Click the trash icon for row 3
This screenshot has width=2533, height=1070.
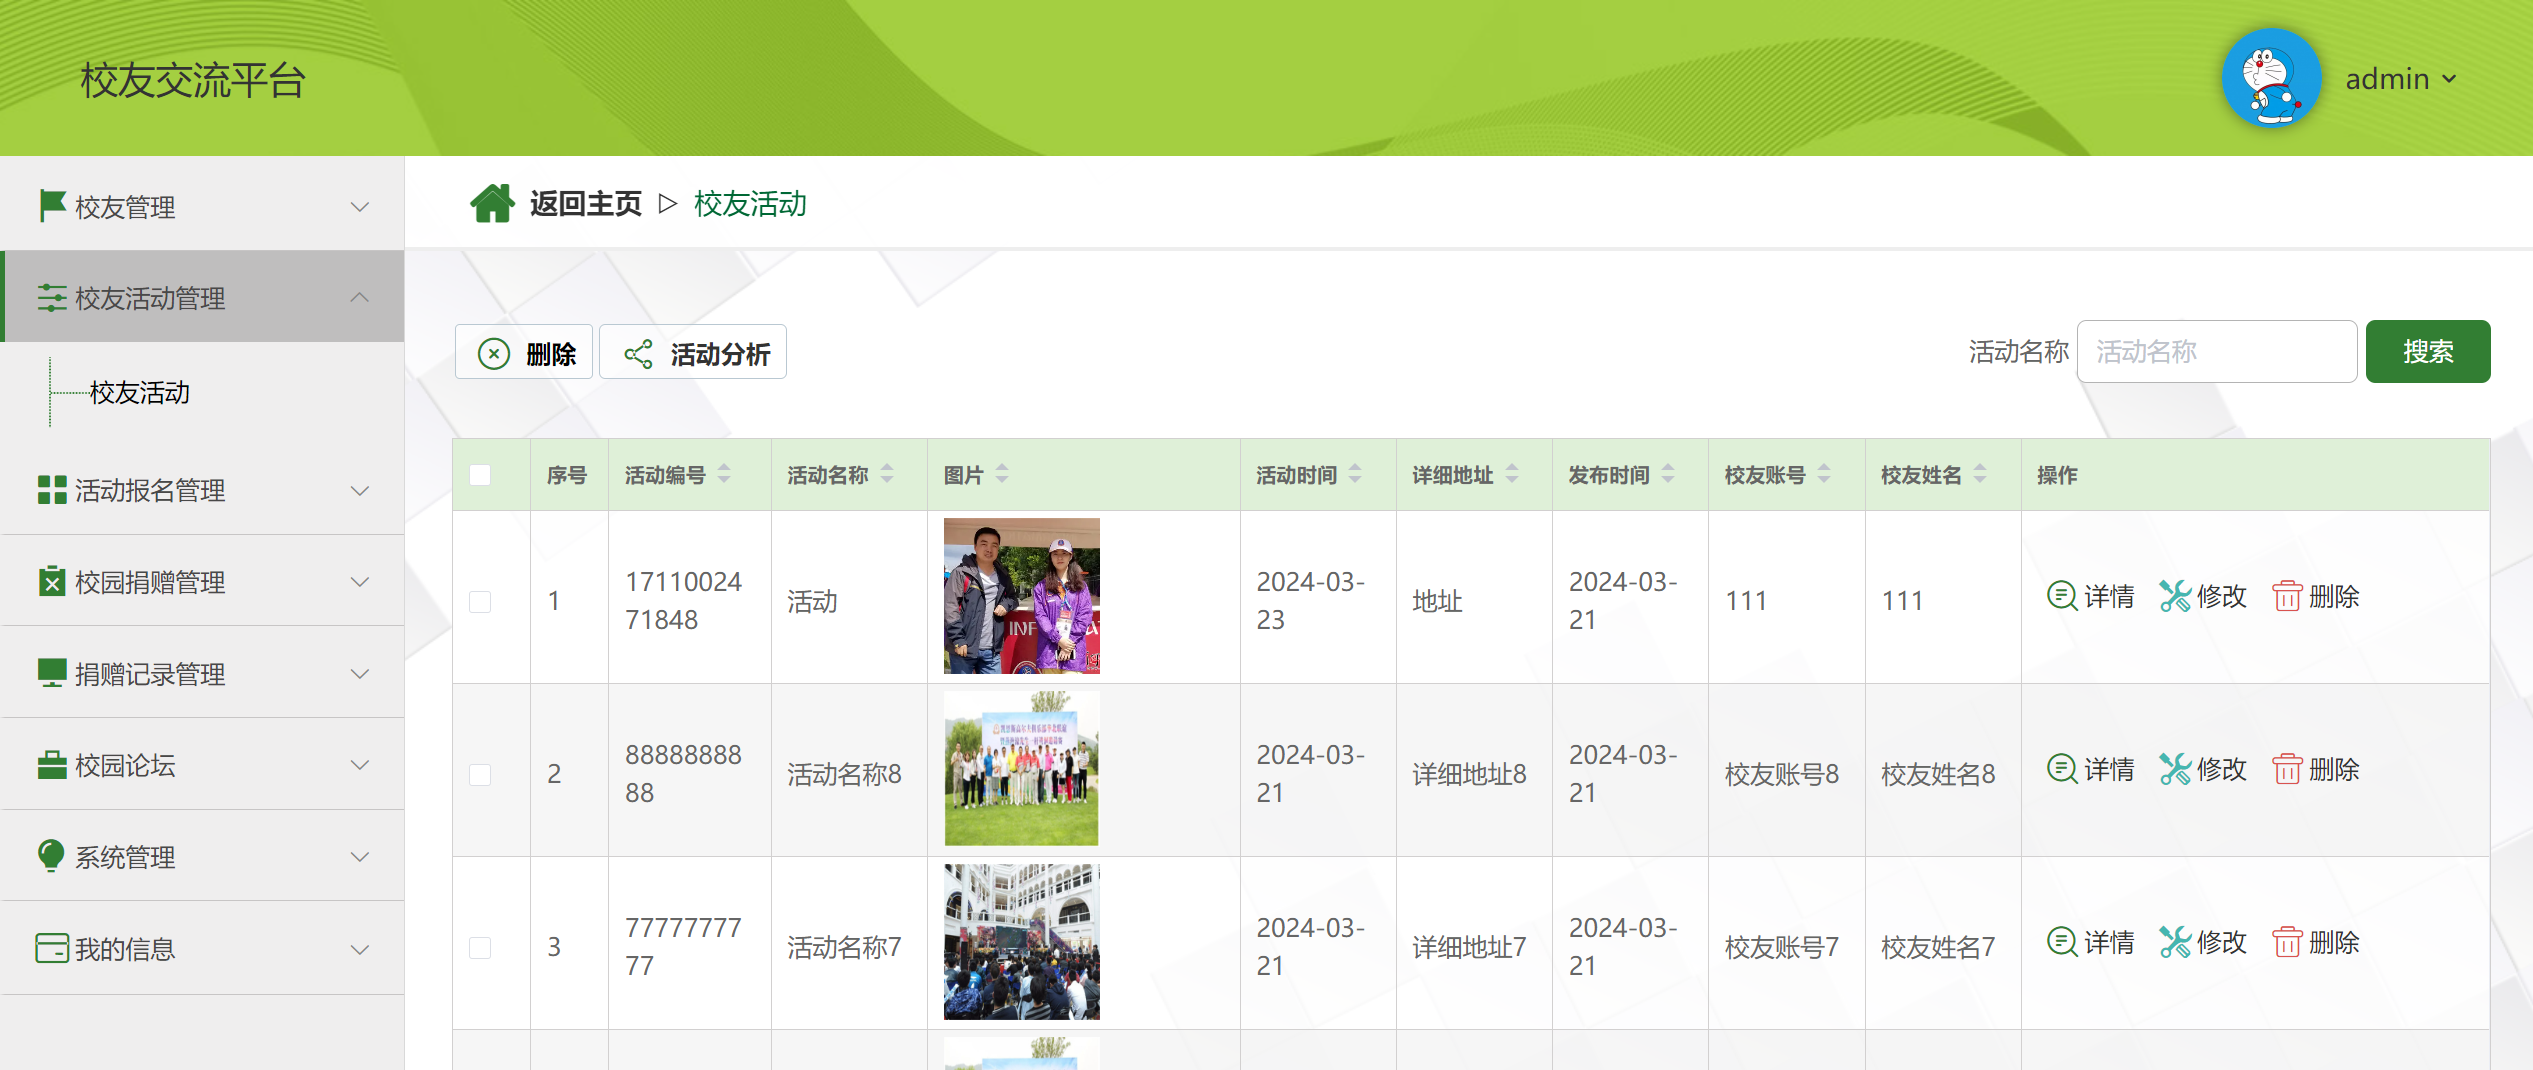click(2286, 942)
